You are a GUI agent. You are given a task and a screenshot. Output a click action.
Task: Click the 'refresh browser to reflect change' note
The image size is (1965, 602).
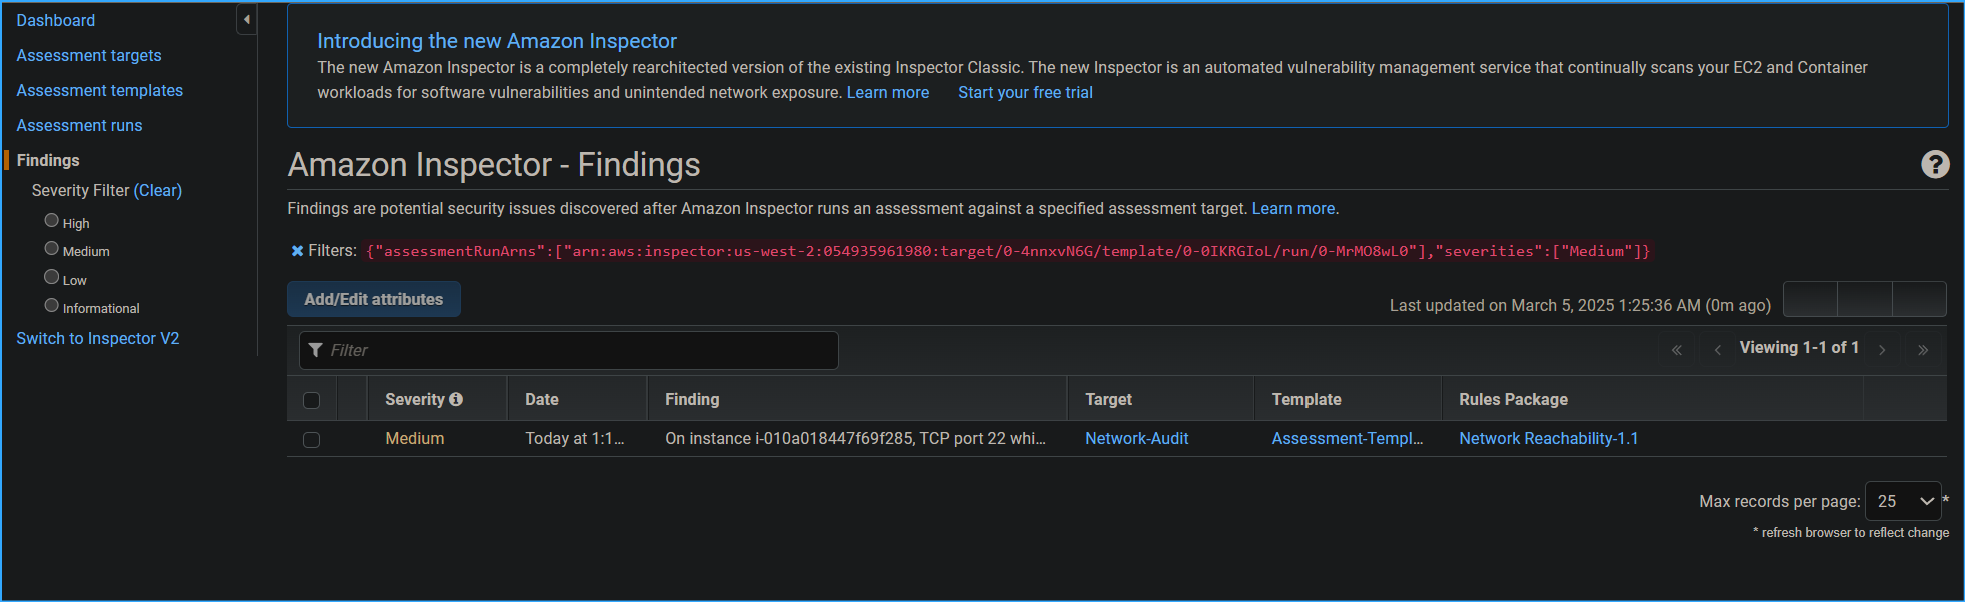coord(1851,533)
